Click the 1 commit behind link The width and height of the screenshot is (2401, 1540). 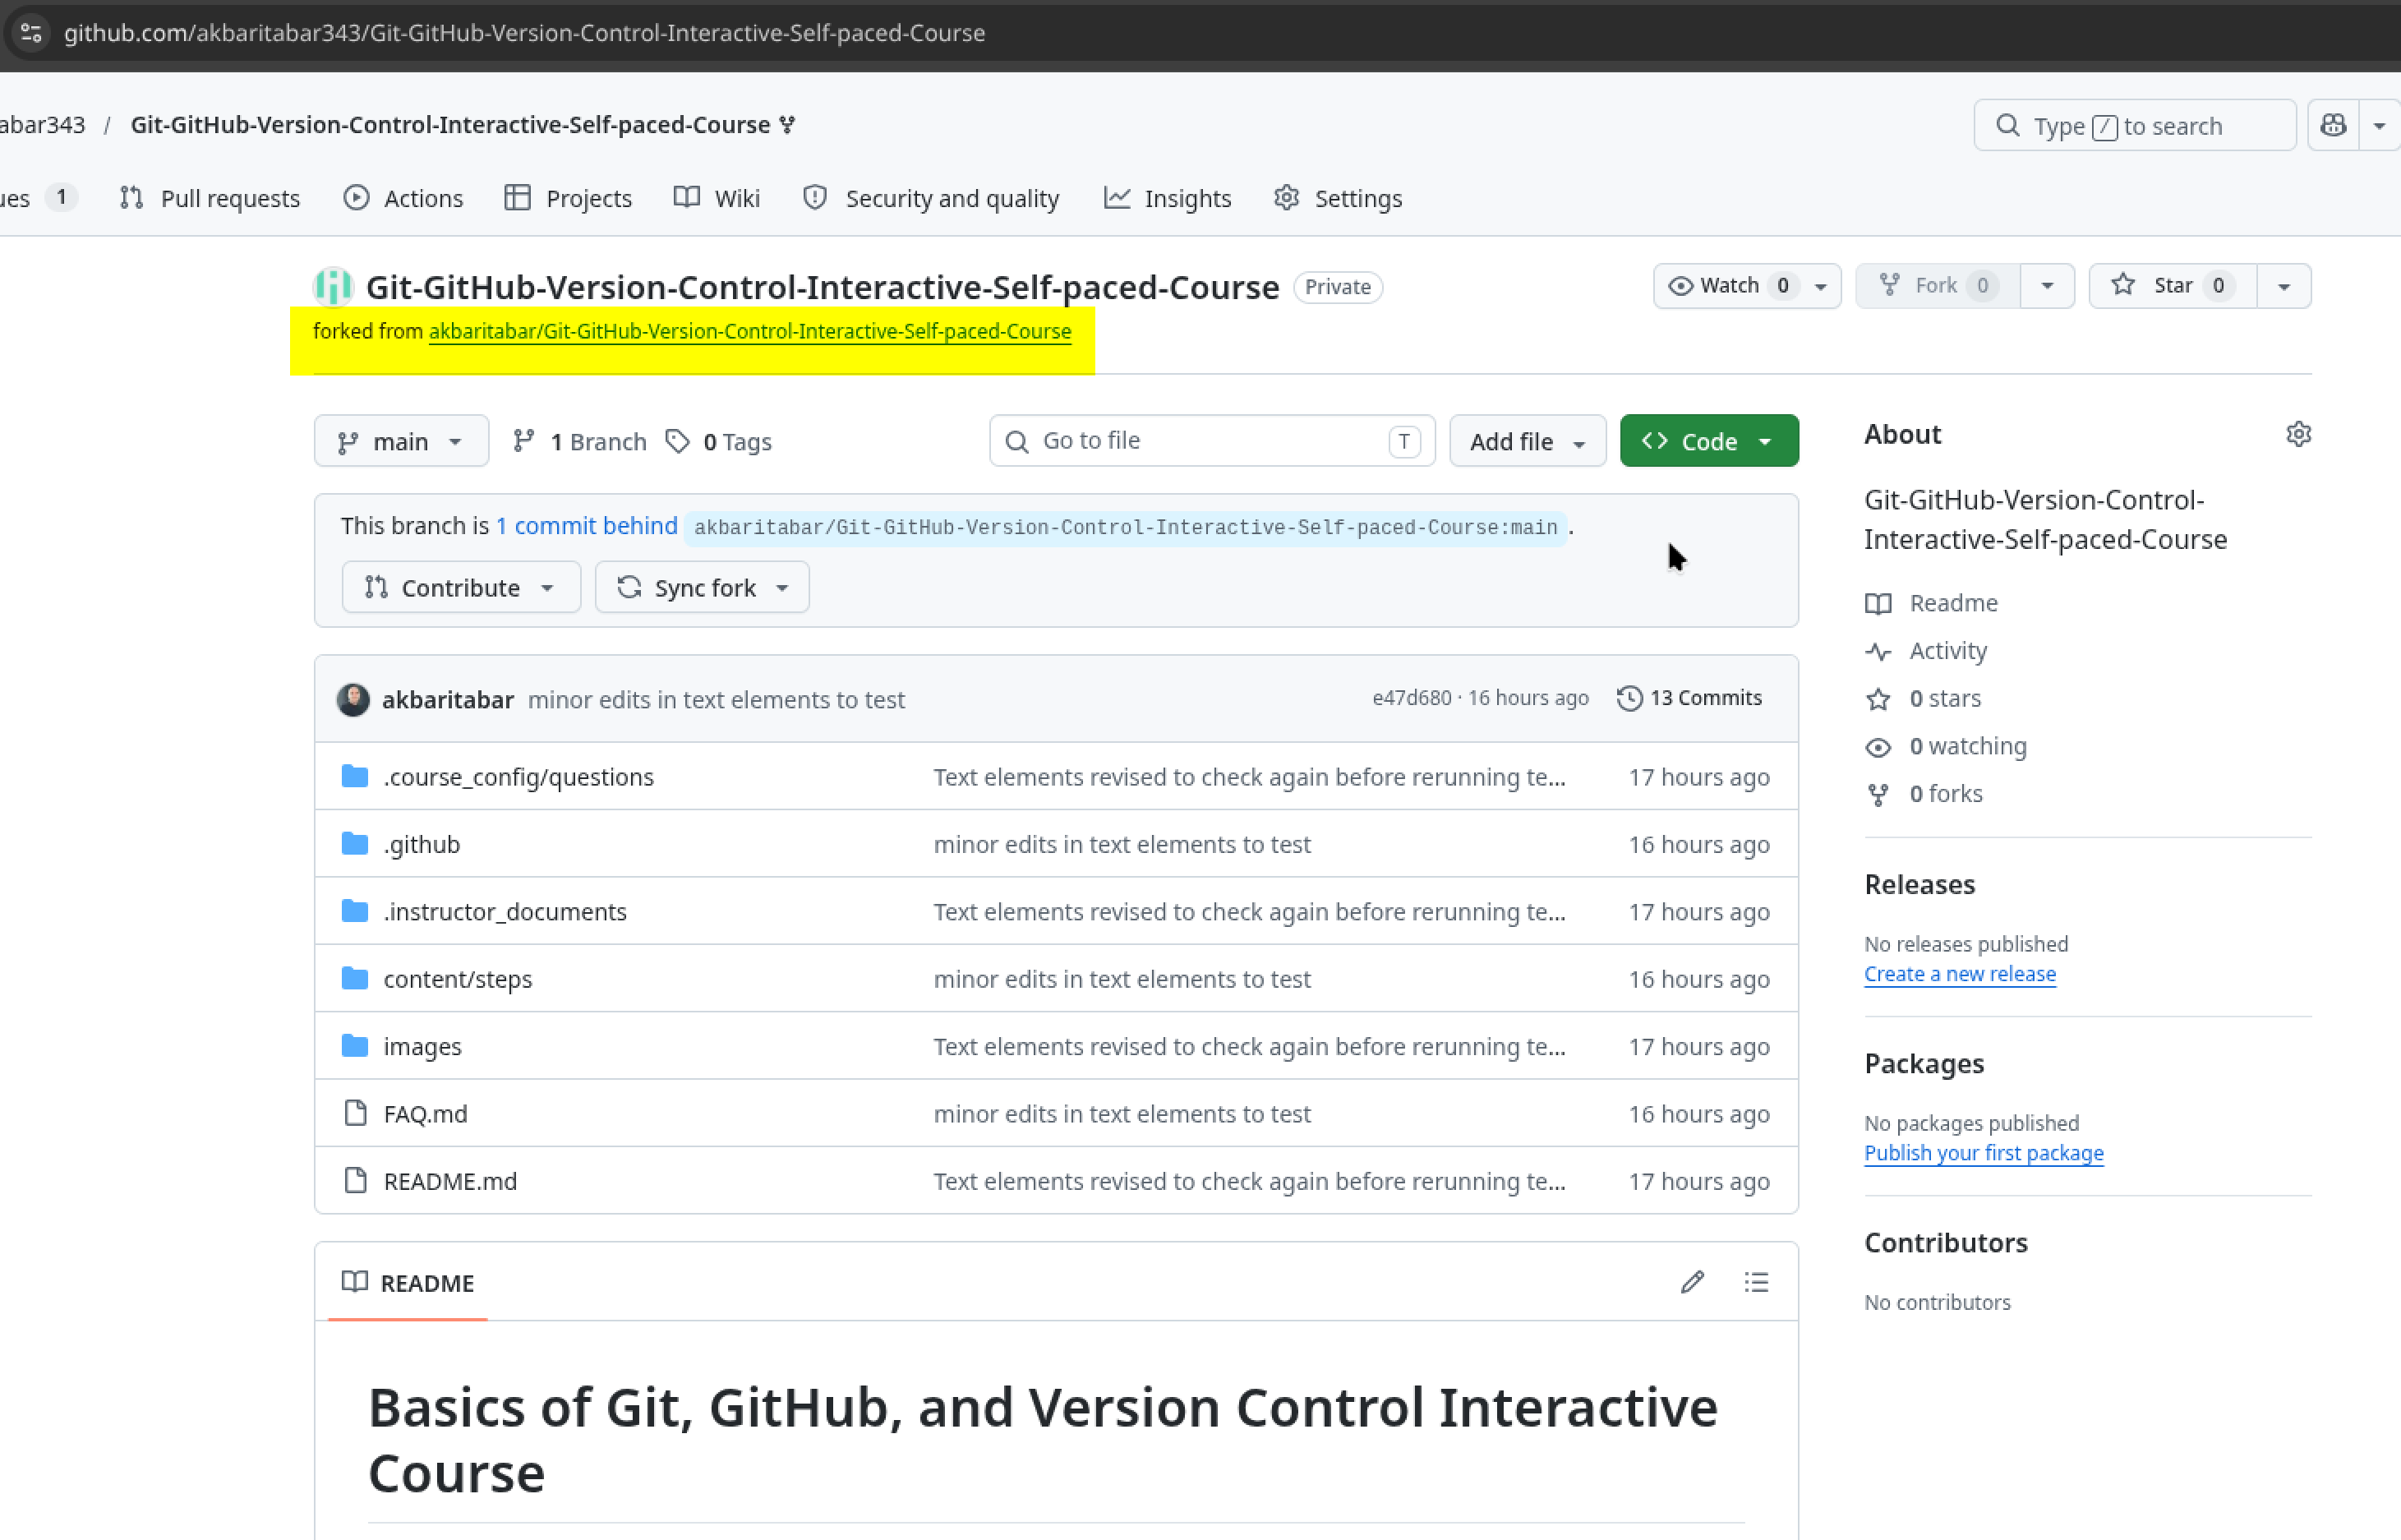pyautogui.click(x=587, y=526)
